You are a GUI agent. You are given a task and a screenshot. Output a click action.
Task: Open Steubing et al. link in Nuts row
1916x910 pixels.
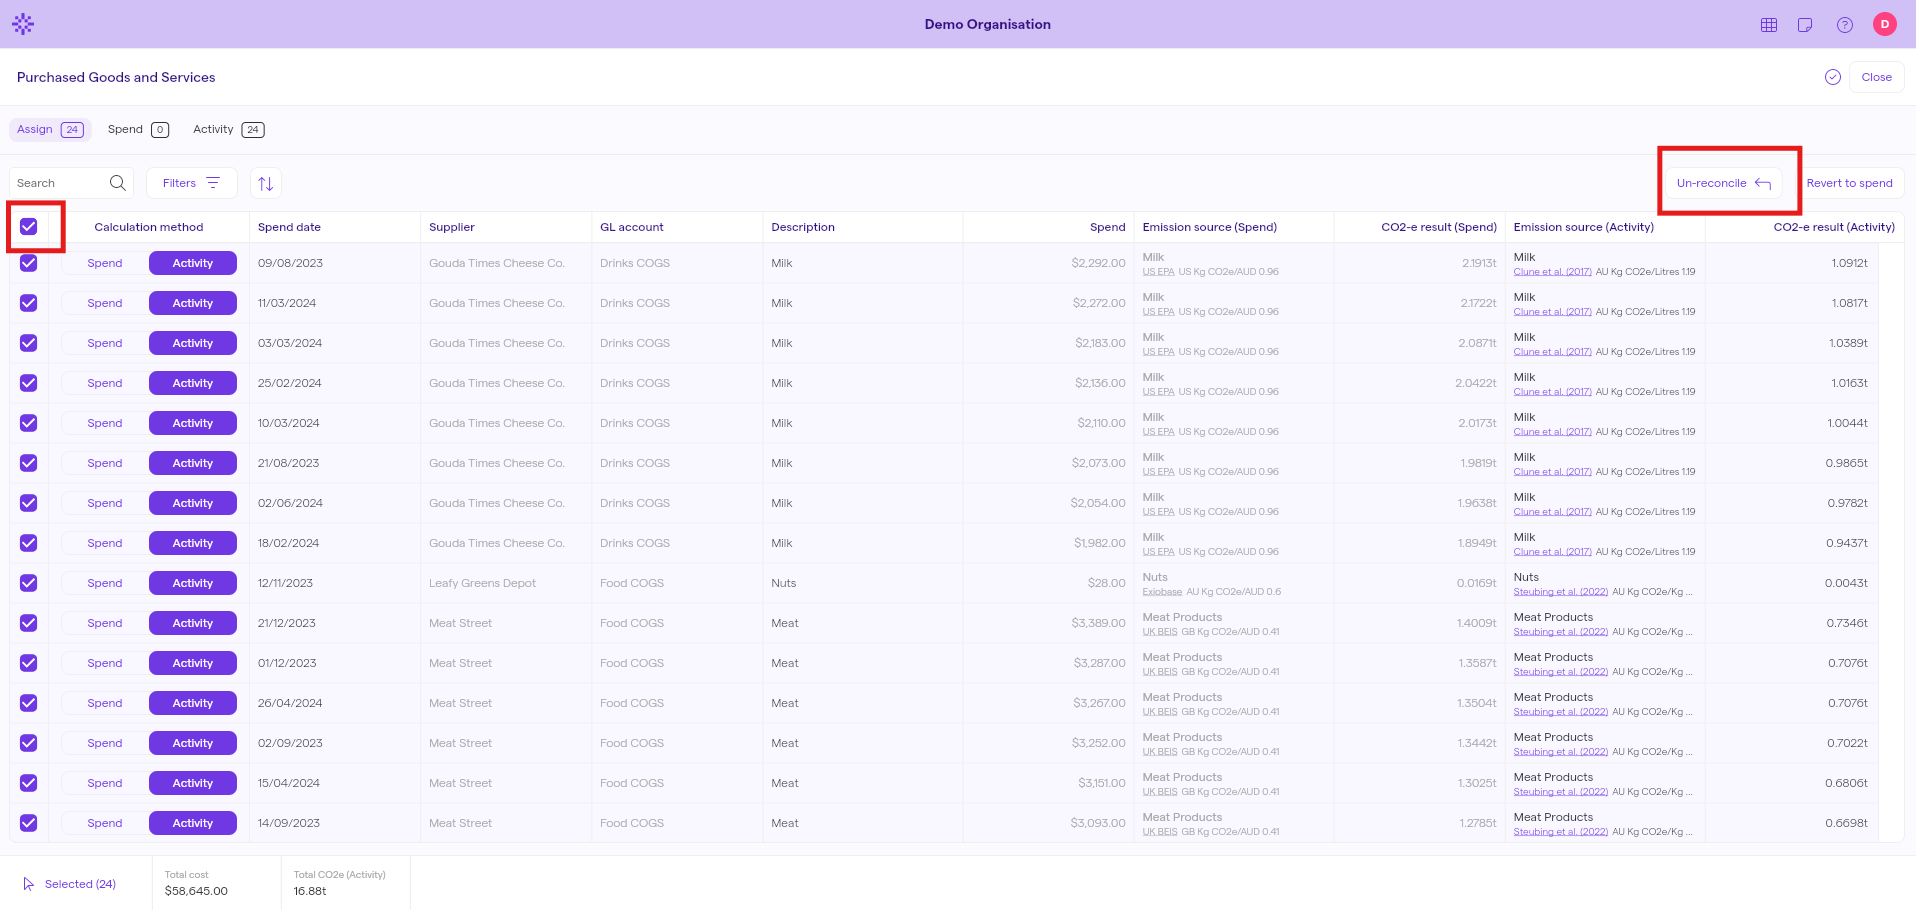point(1561,592)
